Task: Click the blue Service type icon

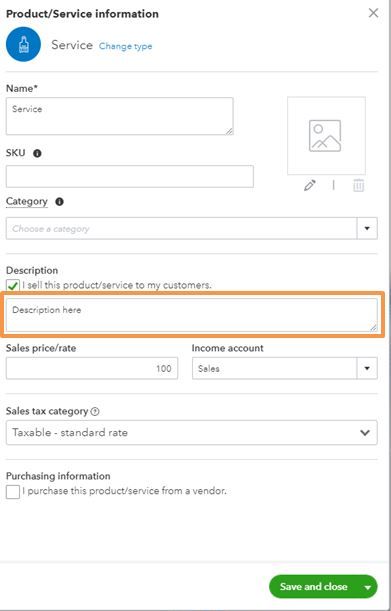Action: tap(23, 45)
